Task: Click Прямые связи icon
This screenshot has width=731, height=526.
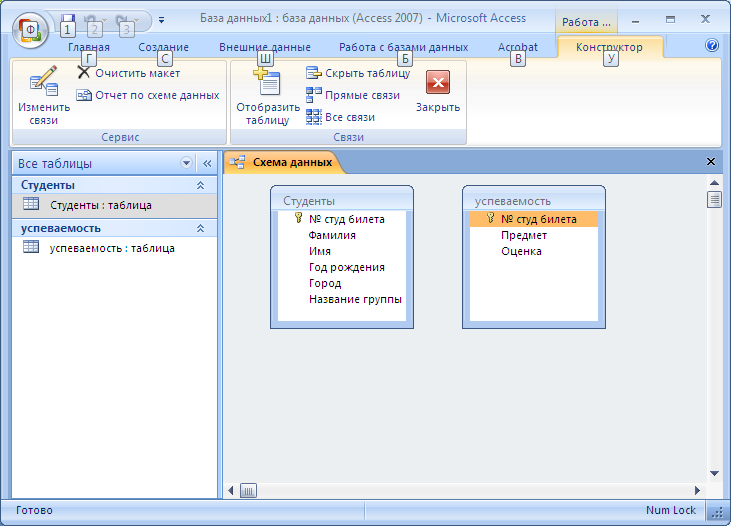Action: tap(314, 95)
